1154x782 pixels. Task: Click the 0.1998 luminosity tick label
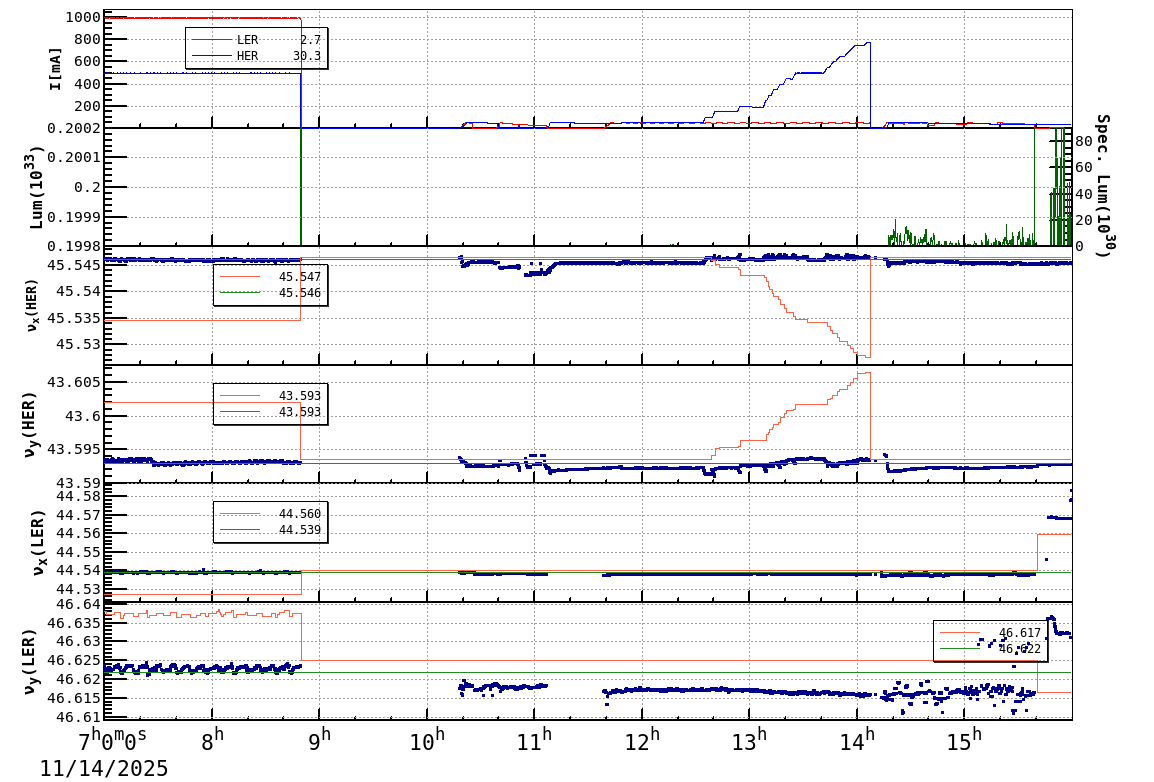pos(74,246)
